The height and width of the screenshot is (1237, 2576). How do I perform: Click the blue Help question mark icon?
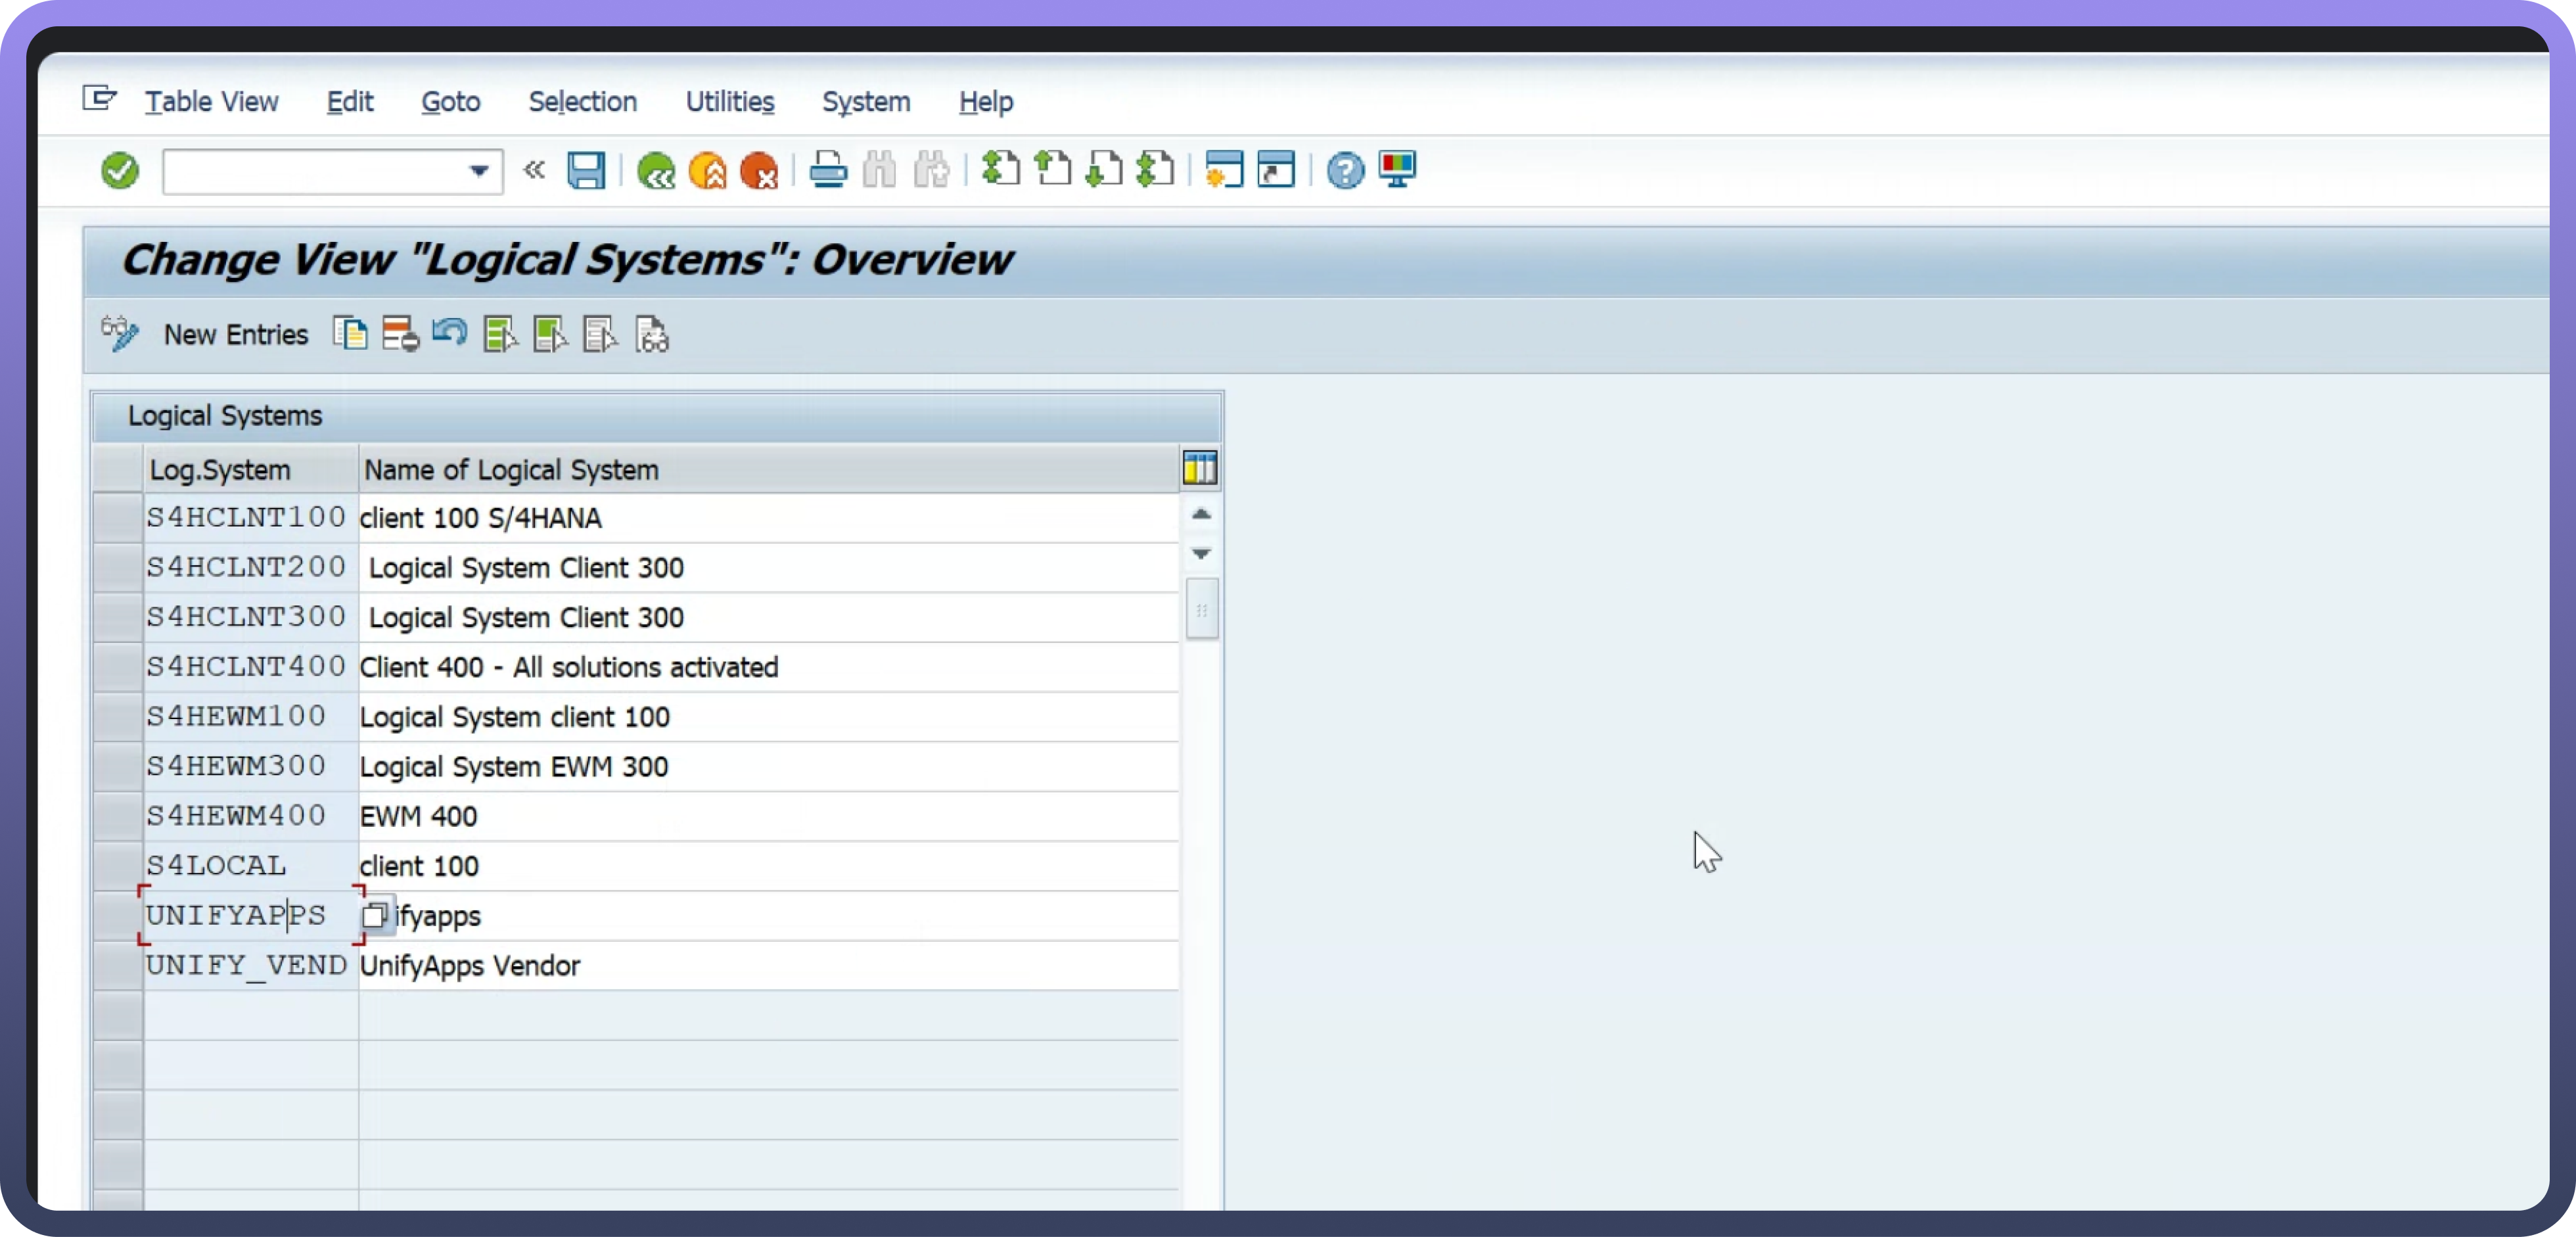(x=1345, y=171)
